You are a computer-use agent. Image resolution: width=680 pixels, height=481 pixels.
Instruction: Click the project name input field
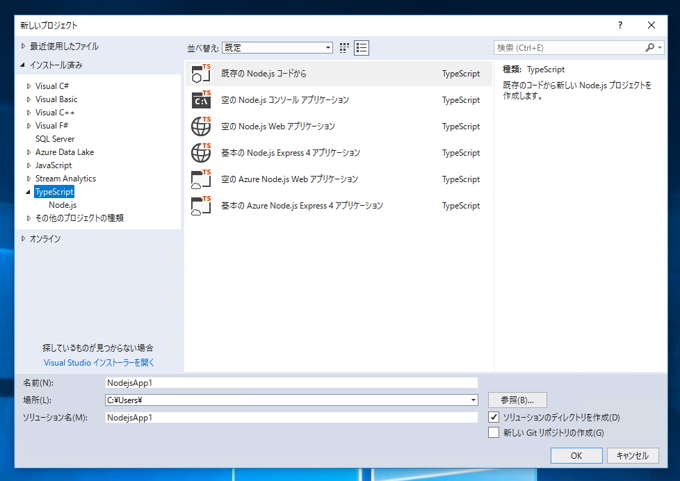coord(291,383)
